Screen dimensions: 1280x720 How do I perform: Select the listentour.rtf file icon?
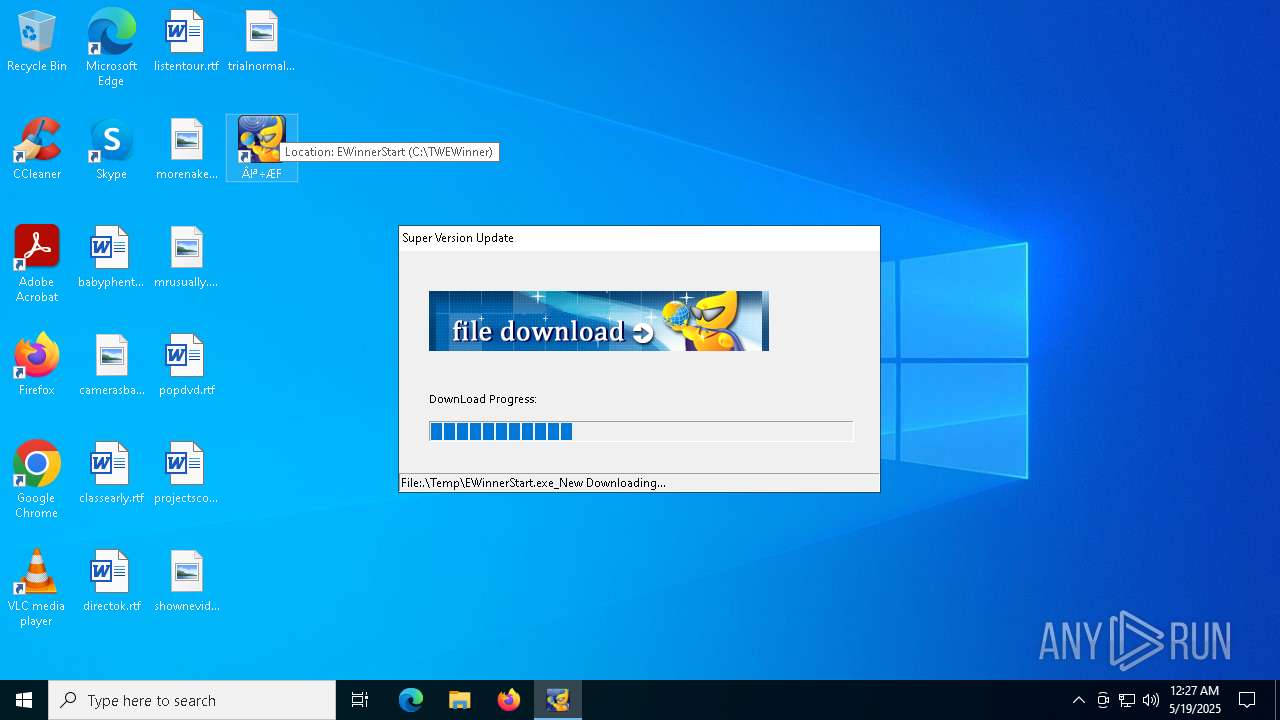click(x=186, y=42)
